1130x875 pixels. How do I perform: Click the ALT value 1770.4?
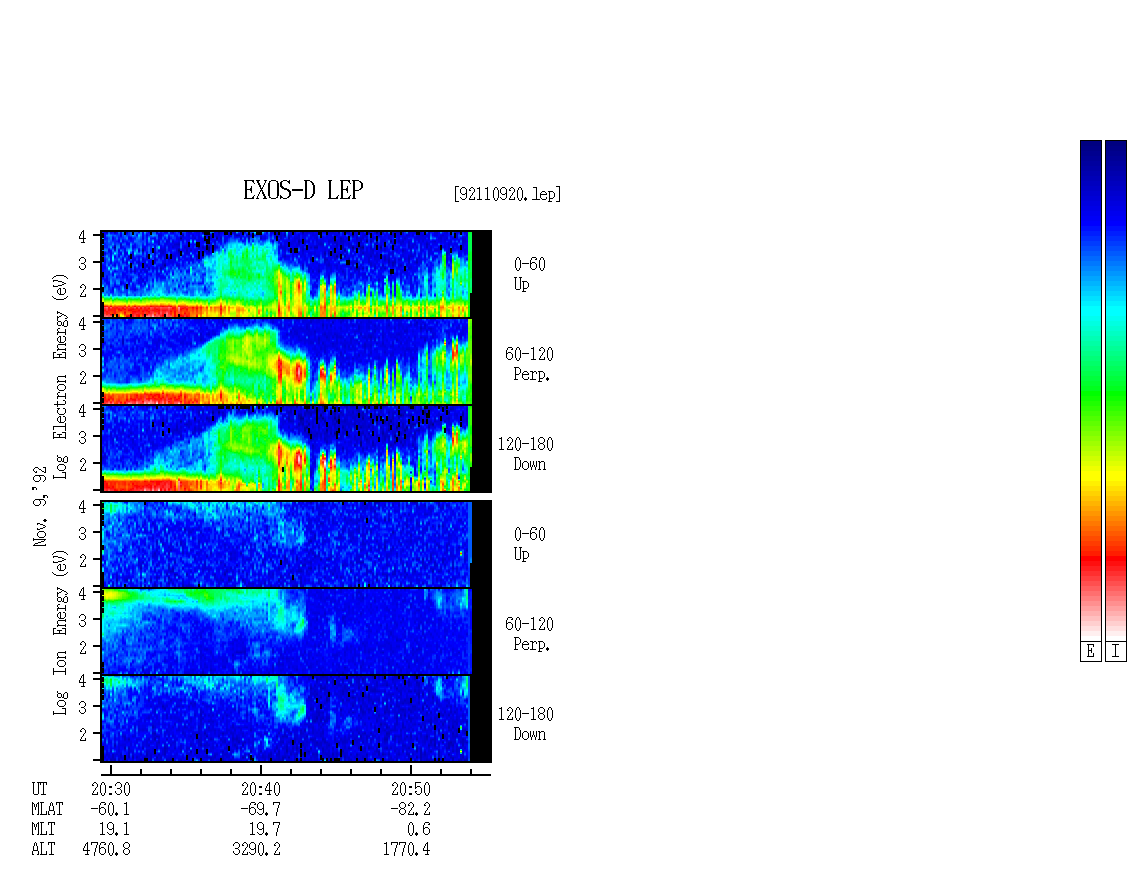(406, 850)
